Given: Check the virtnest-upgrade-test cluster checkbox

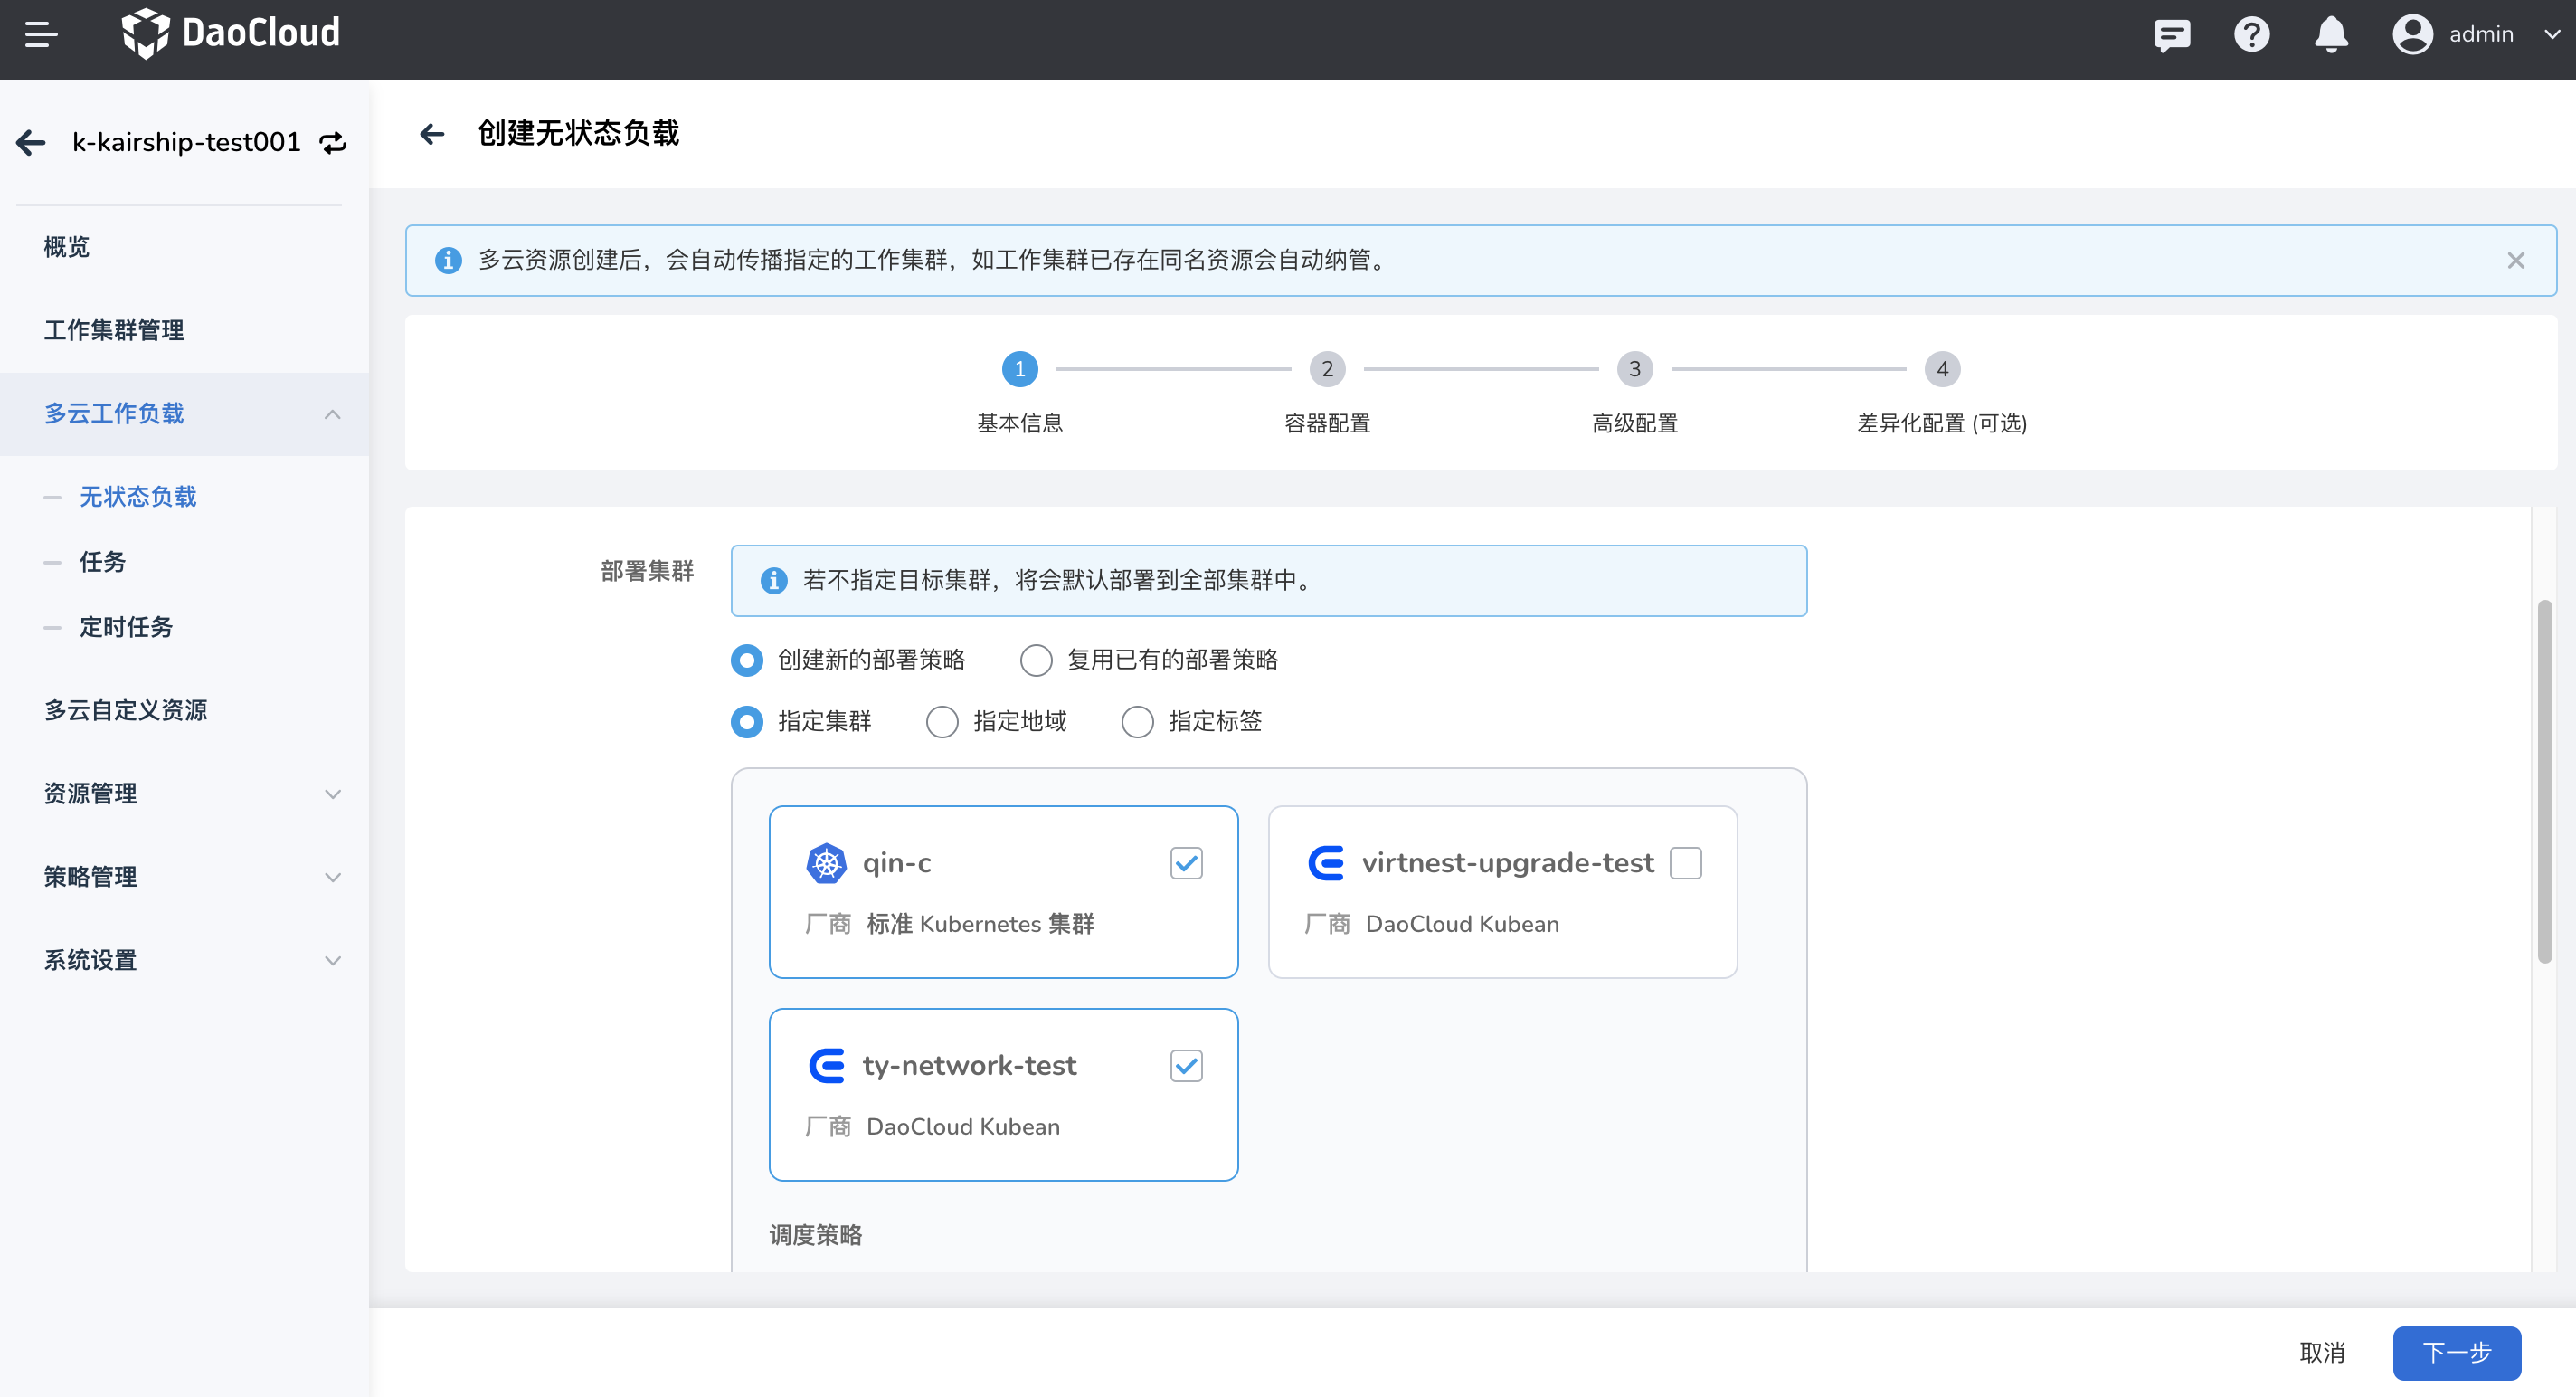Looking at the screenshot, I should click(1686, 863).
